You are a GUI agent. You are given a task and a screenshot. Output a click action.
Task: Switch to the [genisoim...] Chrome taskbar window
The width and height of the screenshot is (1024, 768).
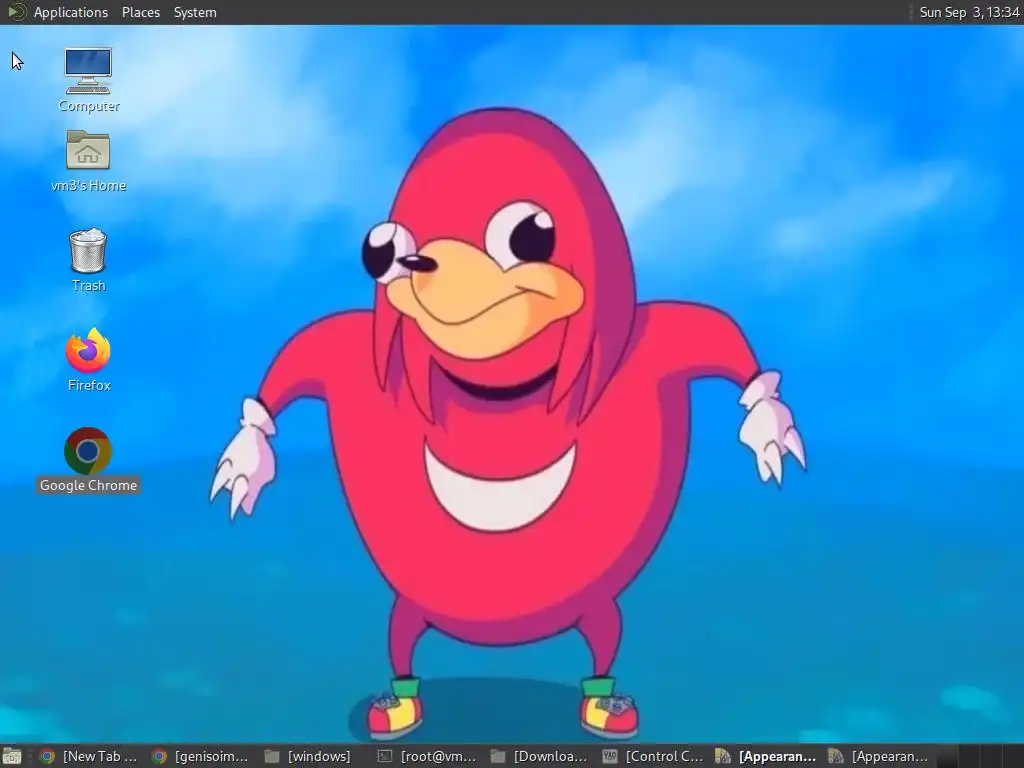pos(201,756)
